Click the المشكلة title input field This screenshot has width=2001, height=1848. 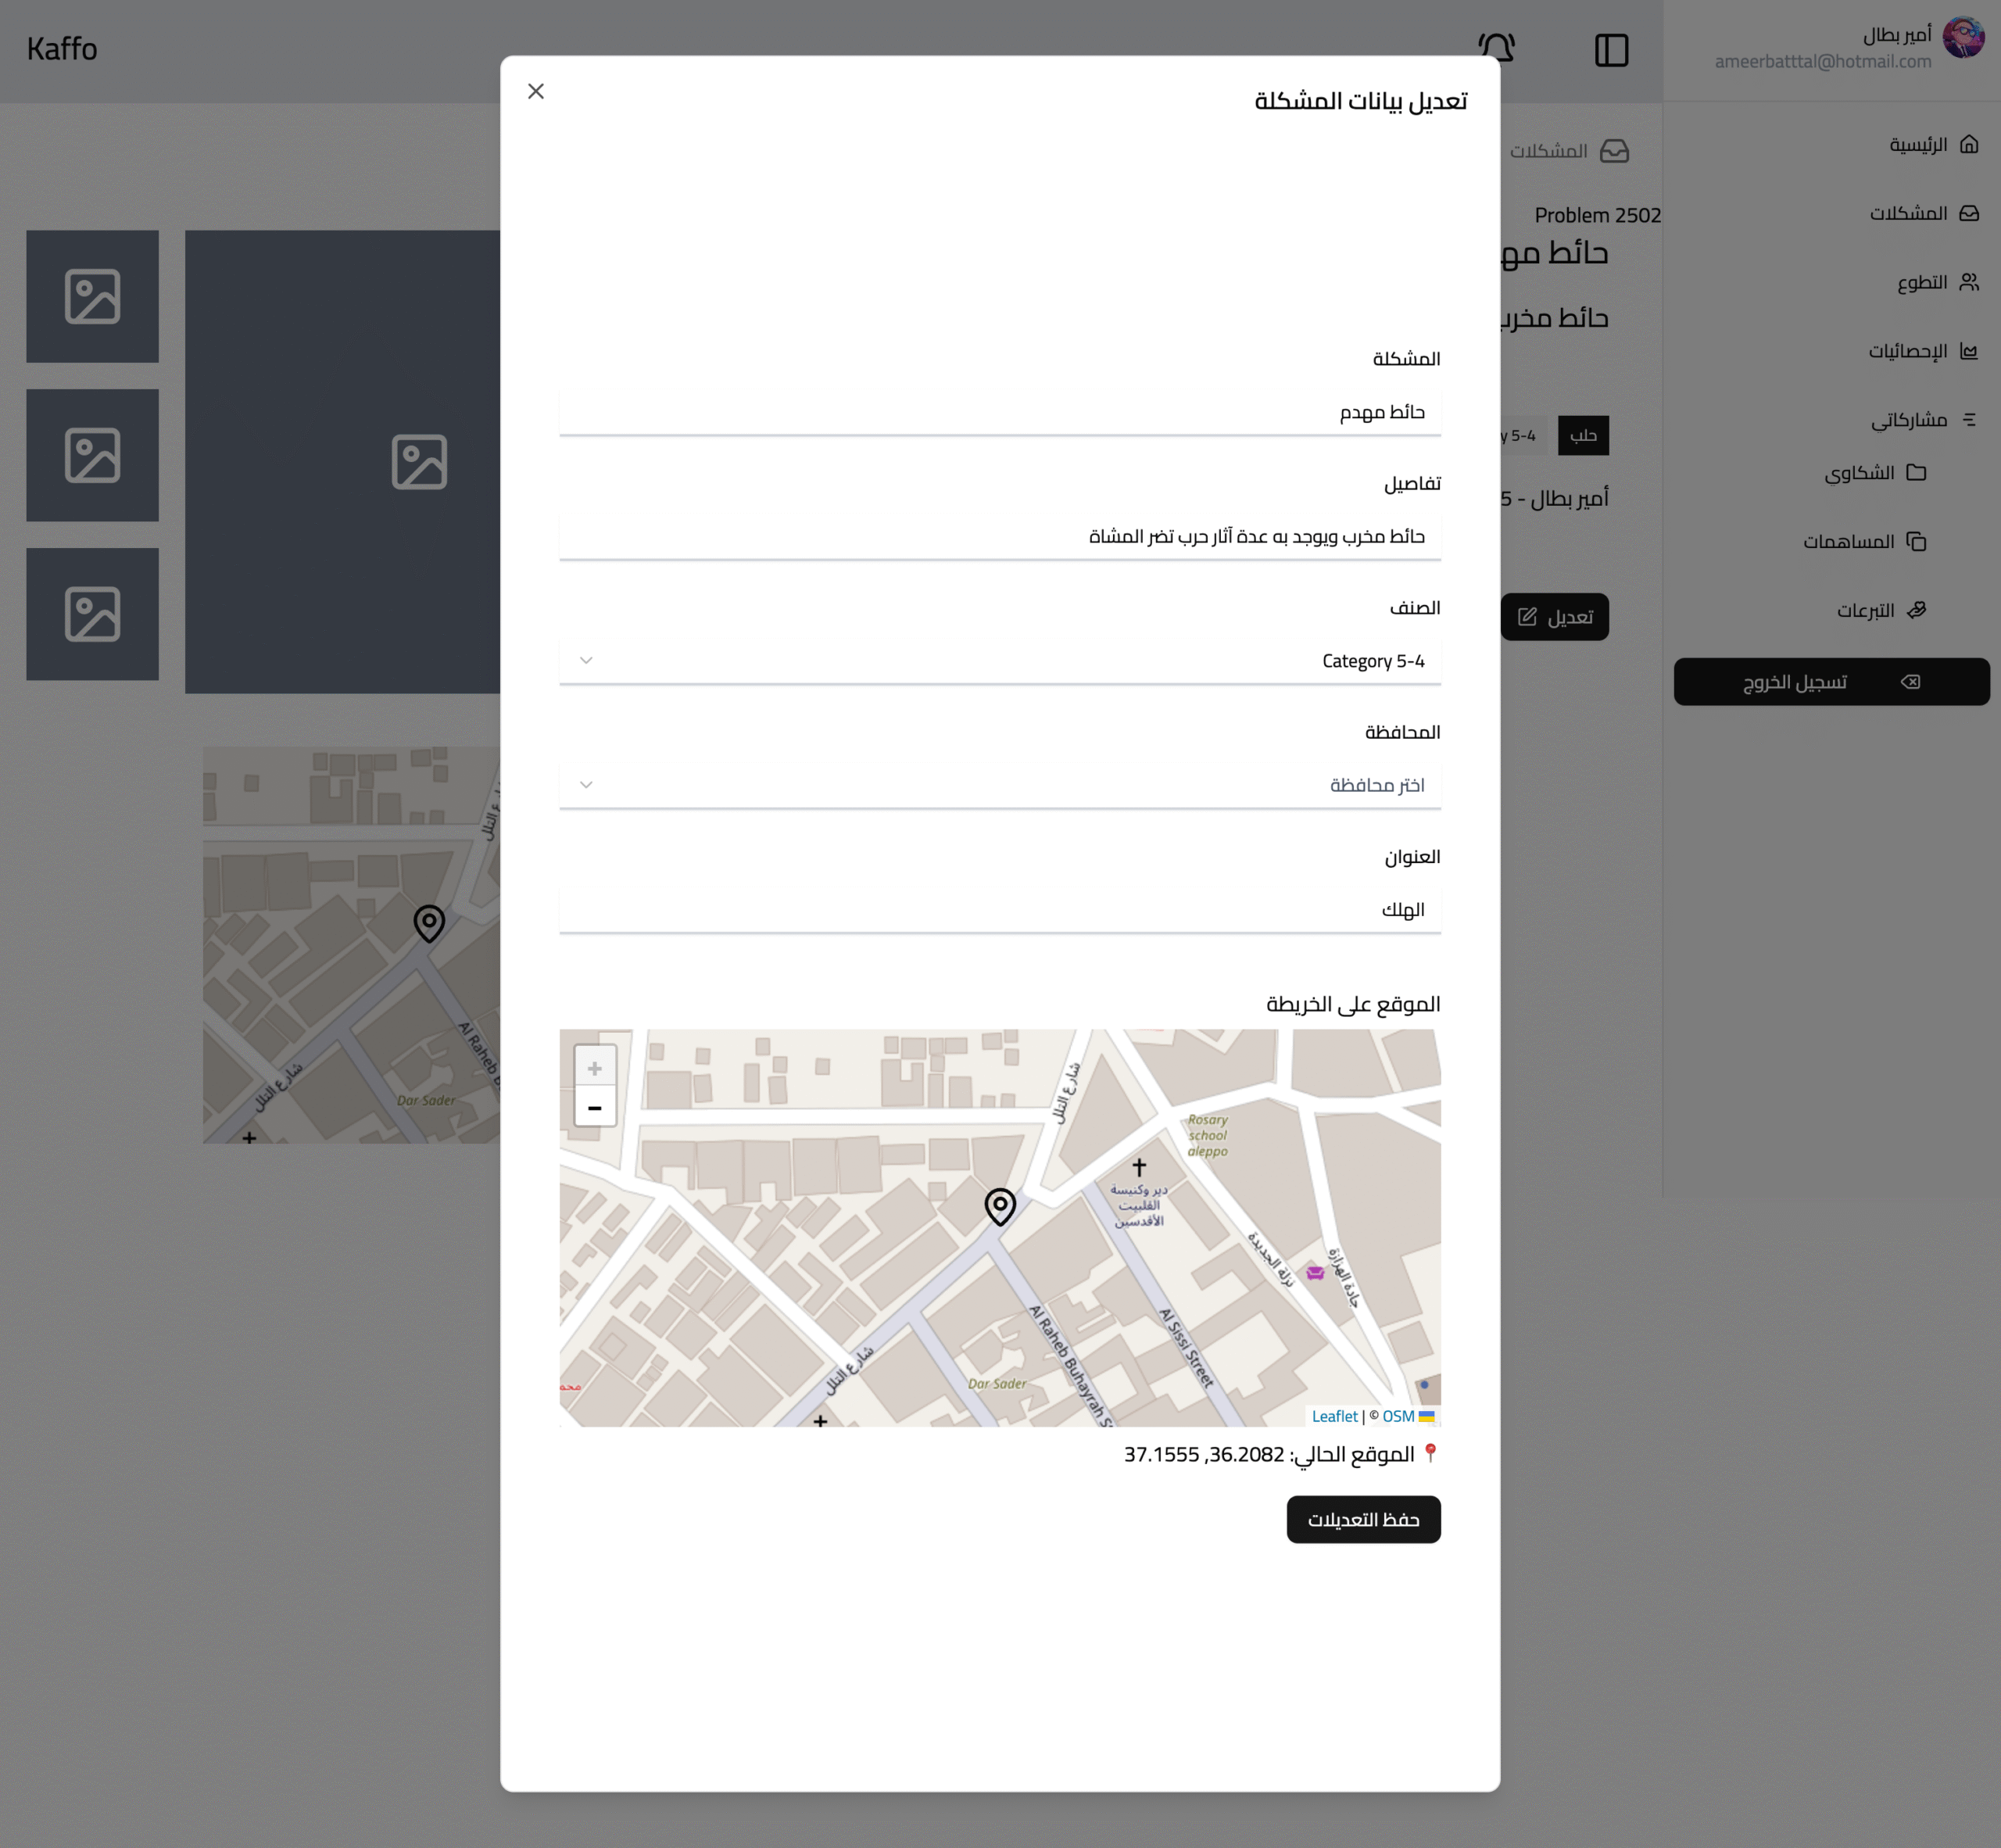[999, 412]
